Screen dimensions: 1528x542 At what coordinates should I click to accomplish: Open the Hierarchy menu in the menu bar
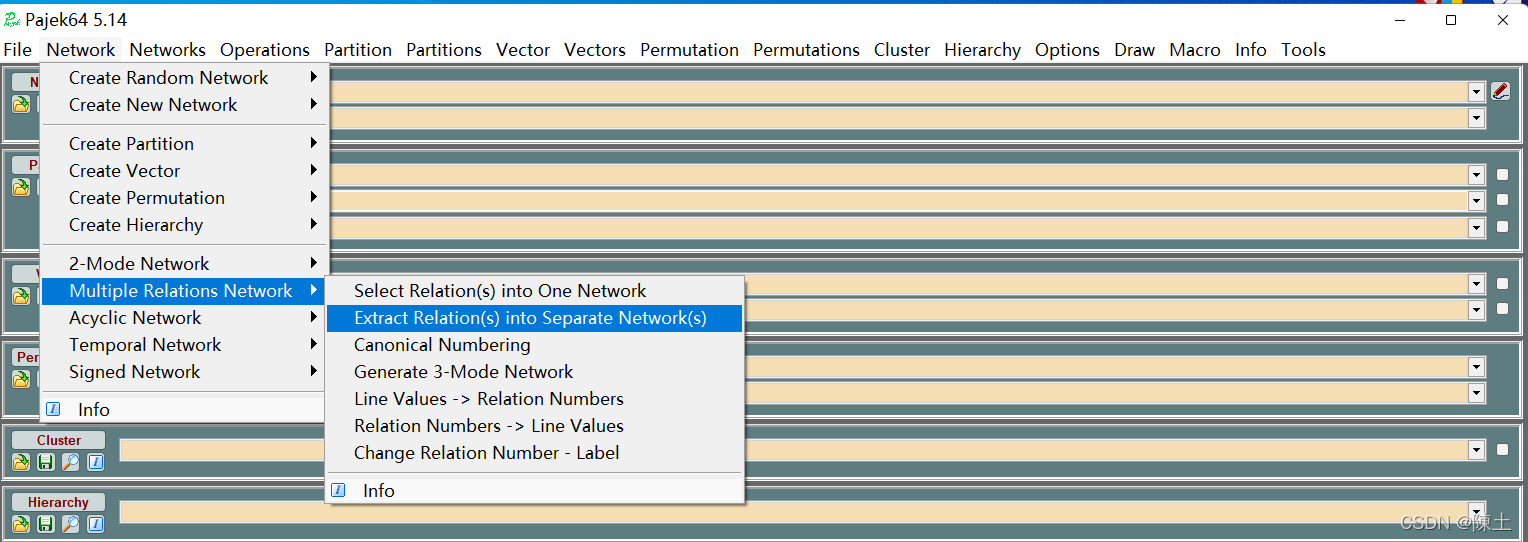pos(982,50)
